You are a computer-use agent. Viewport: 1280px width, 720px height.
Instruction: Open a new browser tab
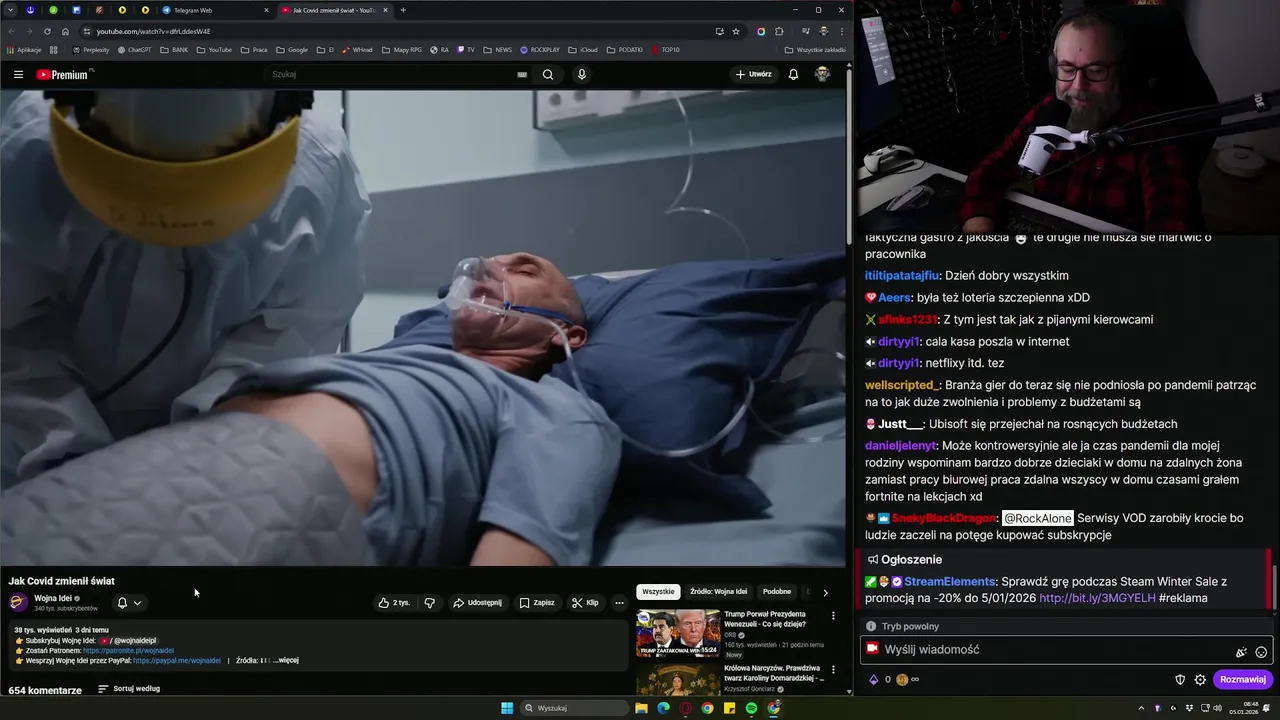(403, 10)
